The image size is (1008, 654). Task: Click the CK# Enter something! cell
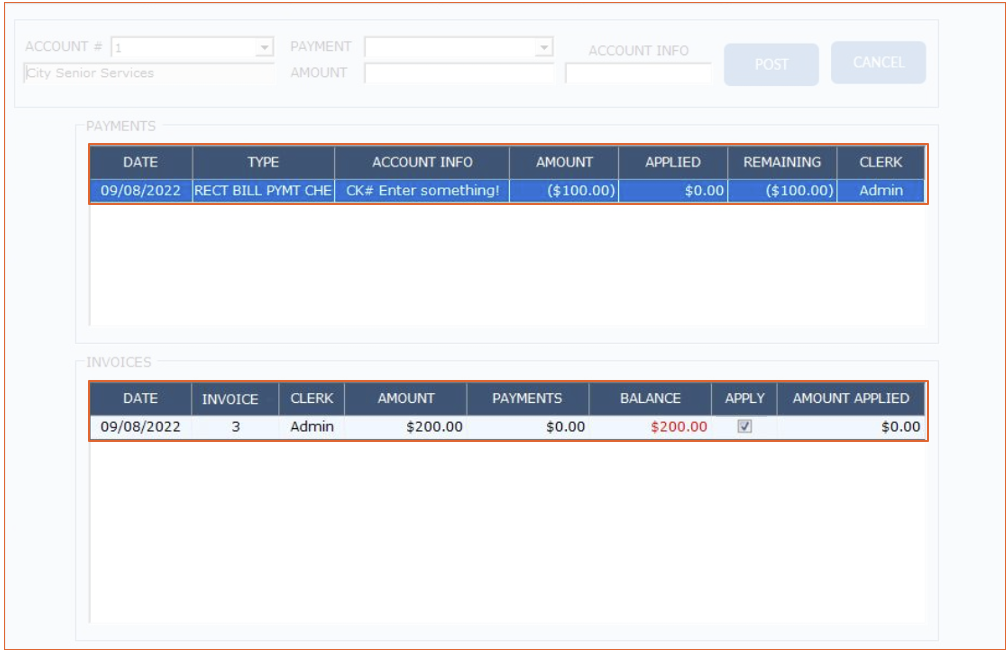coord(421,190)
